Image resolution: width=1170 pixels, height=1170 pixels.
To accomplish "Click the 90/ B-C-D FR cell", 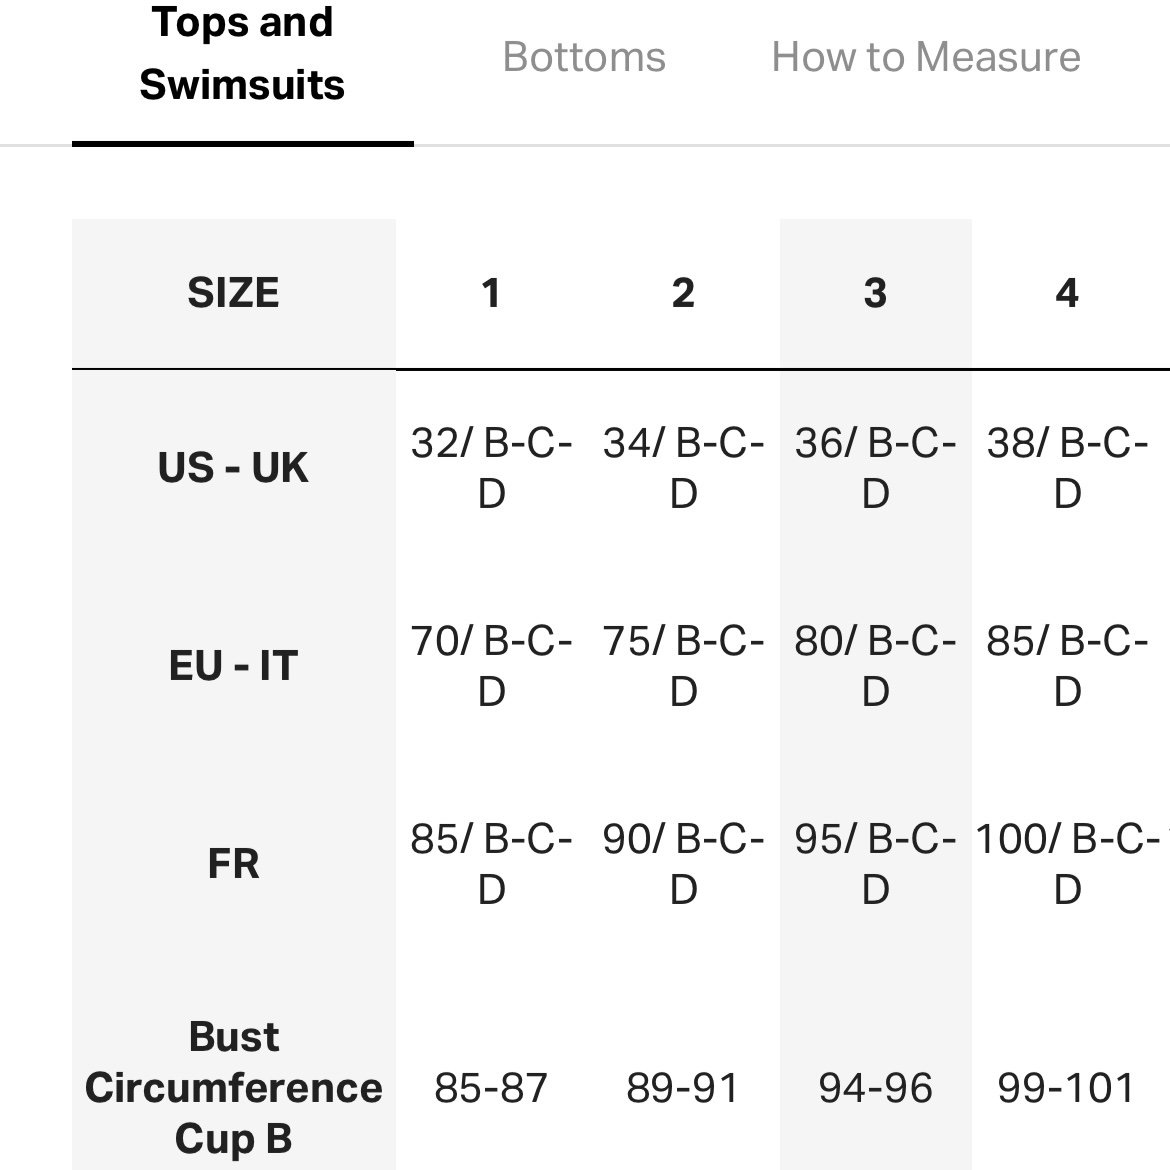I will pos(683,864).
